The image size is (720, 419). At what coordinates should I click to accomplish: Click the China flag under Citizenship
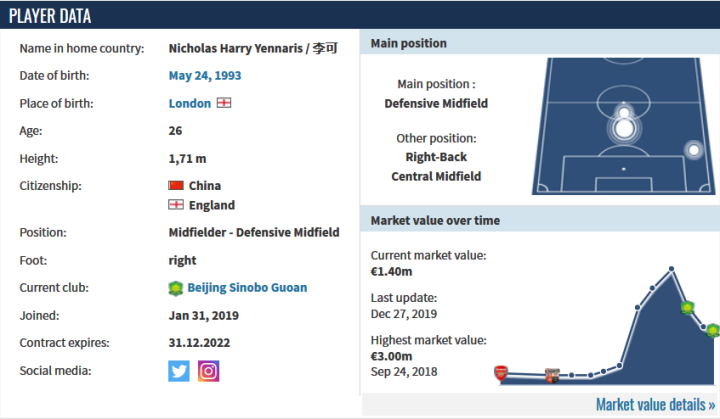[x=177, y=186]
